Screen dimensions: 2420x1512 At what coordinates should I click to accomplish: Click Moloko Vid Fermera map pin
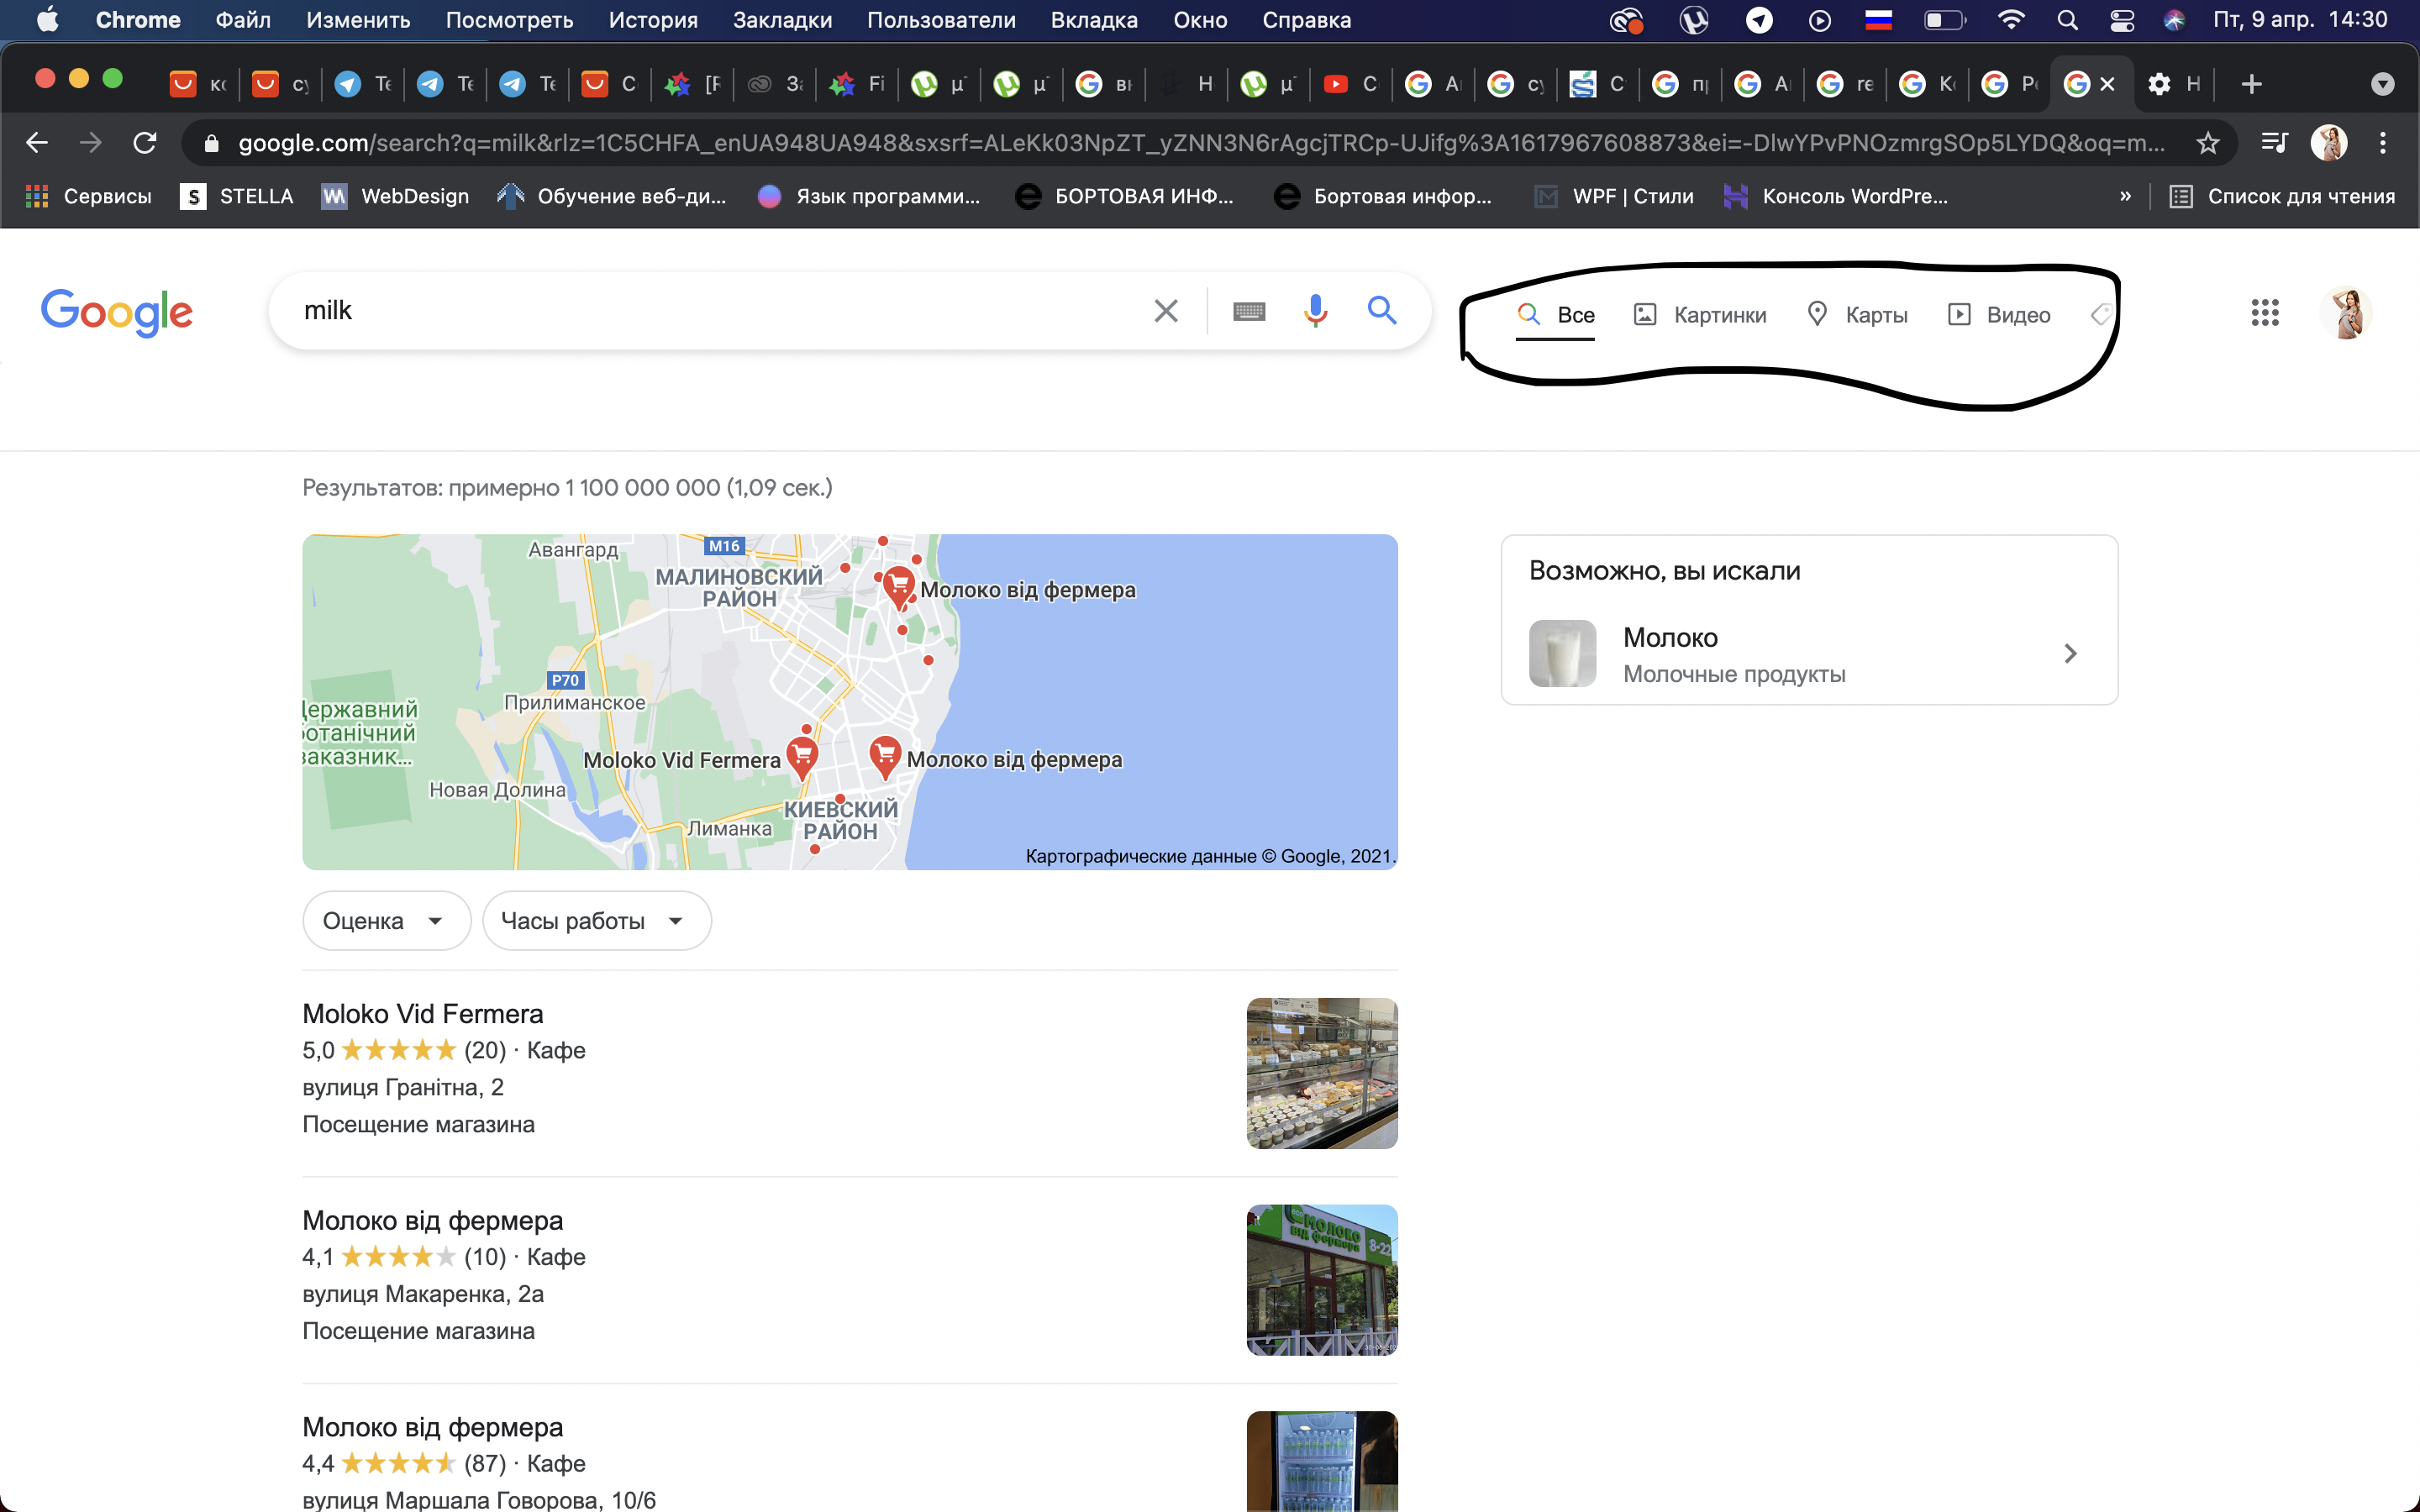click(801, 756)
